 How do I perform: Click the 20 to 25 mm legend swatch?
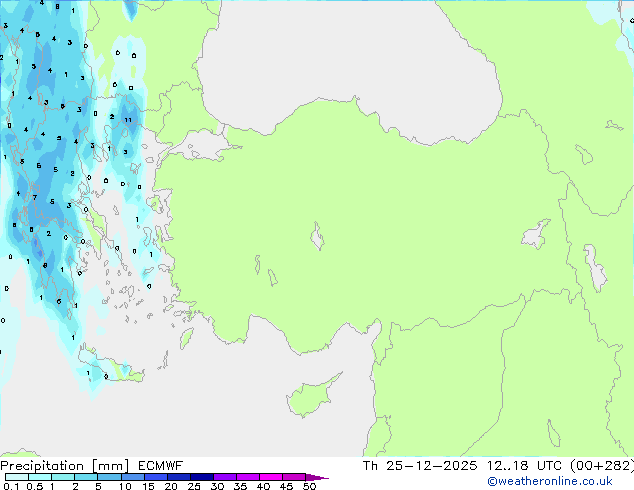click(178, 477)
